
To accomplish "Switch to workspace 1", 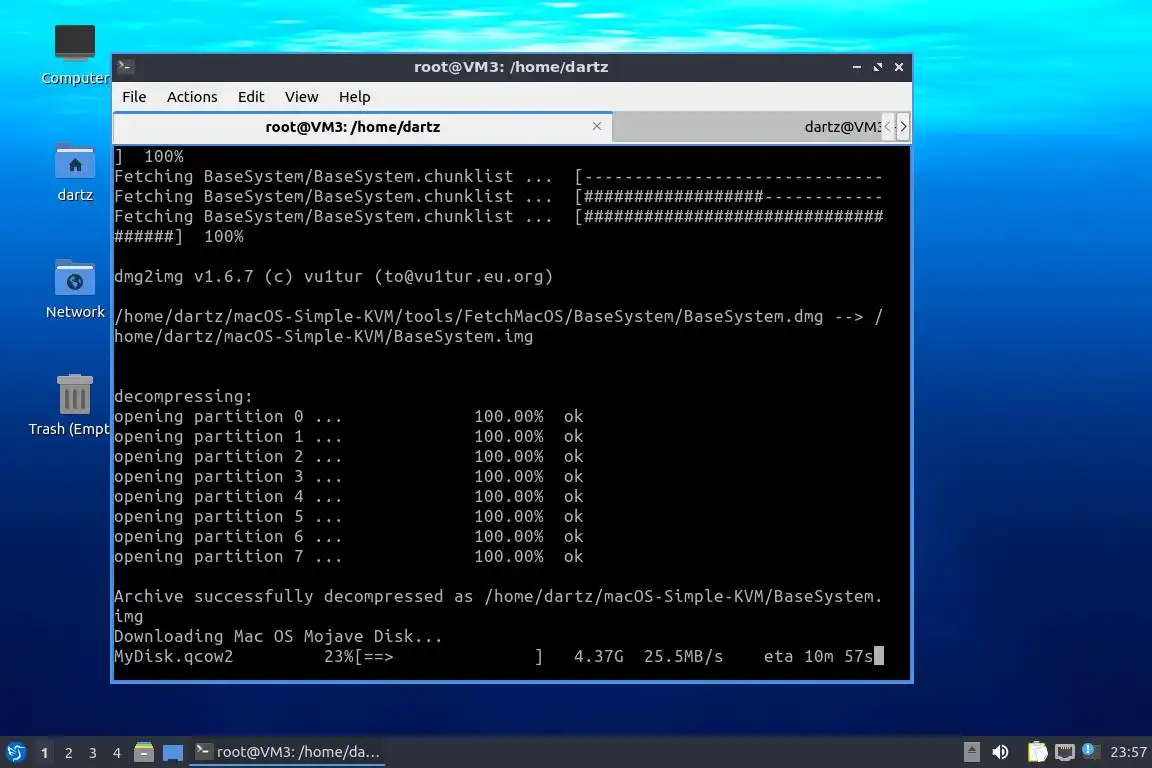I will tap(45, 753).
